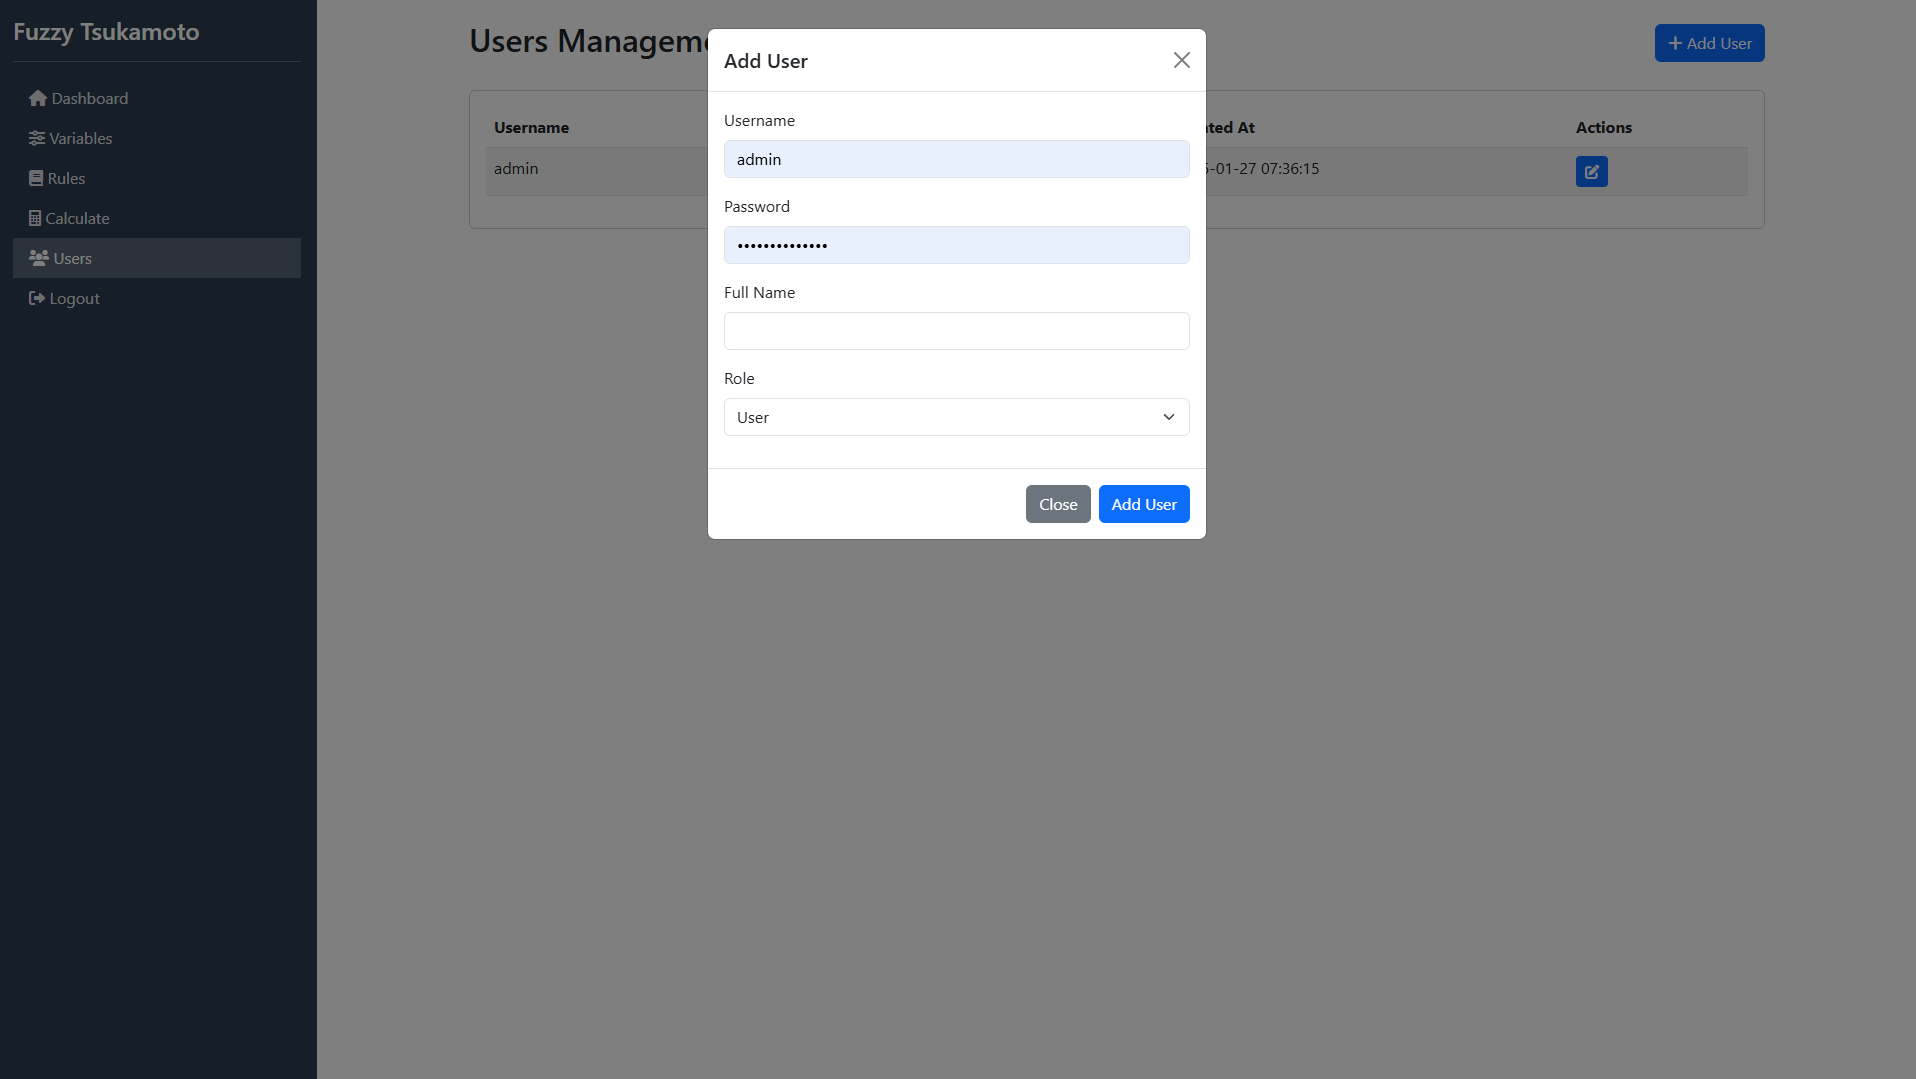Image resolution: width=1916 pixels, height=1079 pixels.
Task: Click the Calculate calculator icon
Action: tap(35, 218)
